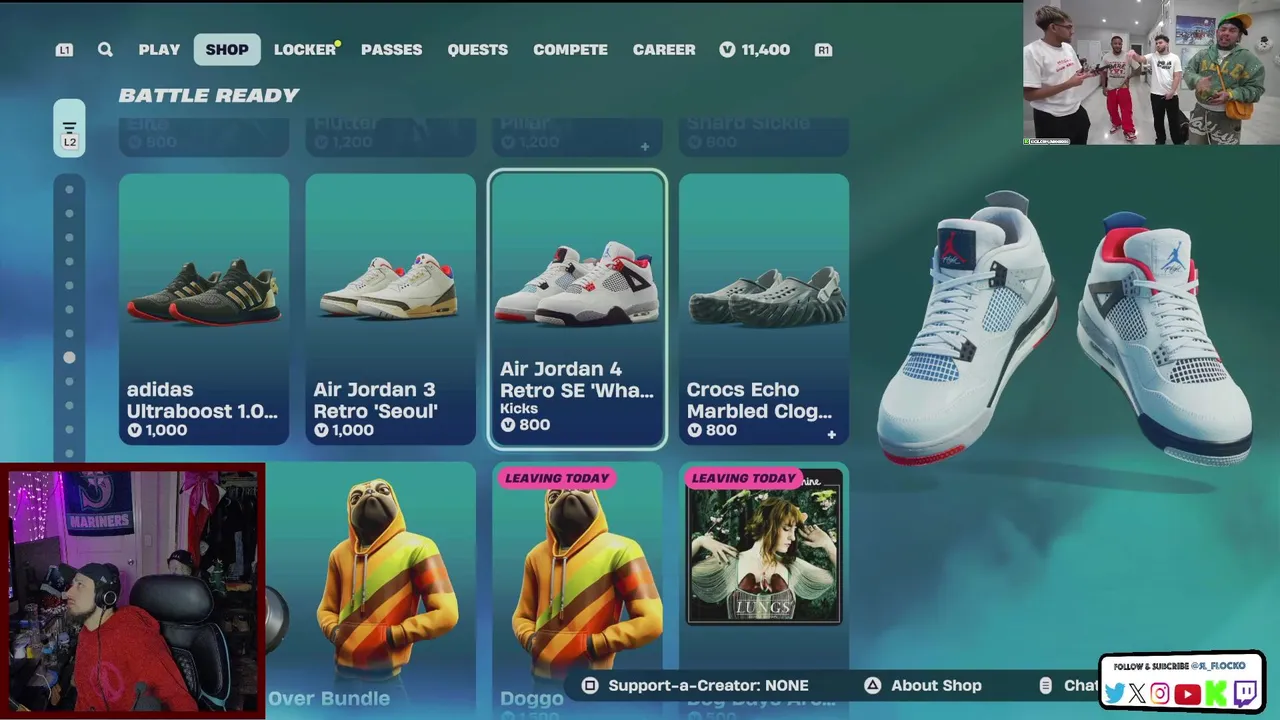Select Air Jordan 3 Retro 'Seoul' card
Image resolution: width=1280 pixels, height=720 pixels.
pos(390,309)
